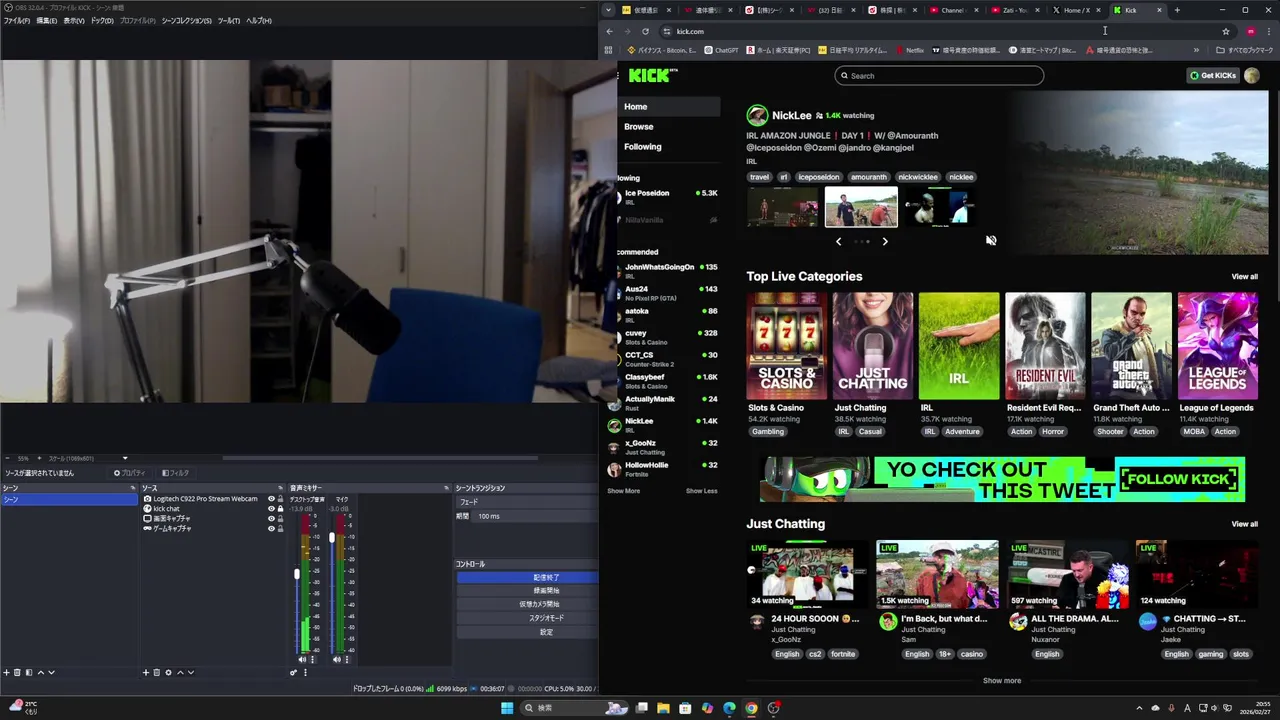Open the フェード scene transition dropdown
Viewport: 1280px width, 720px height.
[526, 501]
